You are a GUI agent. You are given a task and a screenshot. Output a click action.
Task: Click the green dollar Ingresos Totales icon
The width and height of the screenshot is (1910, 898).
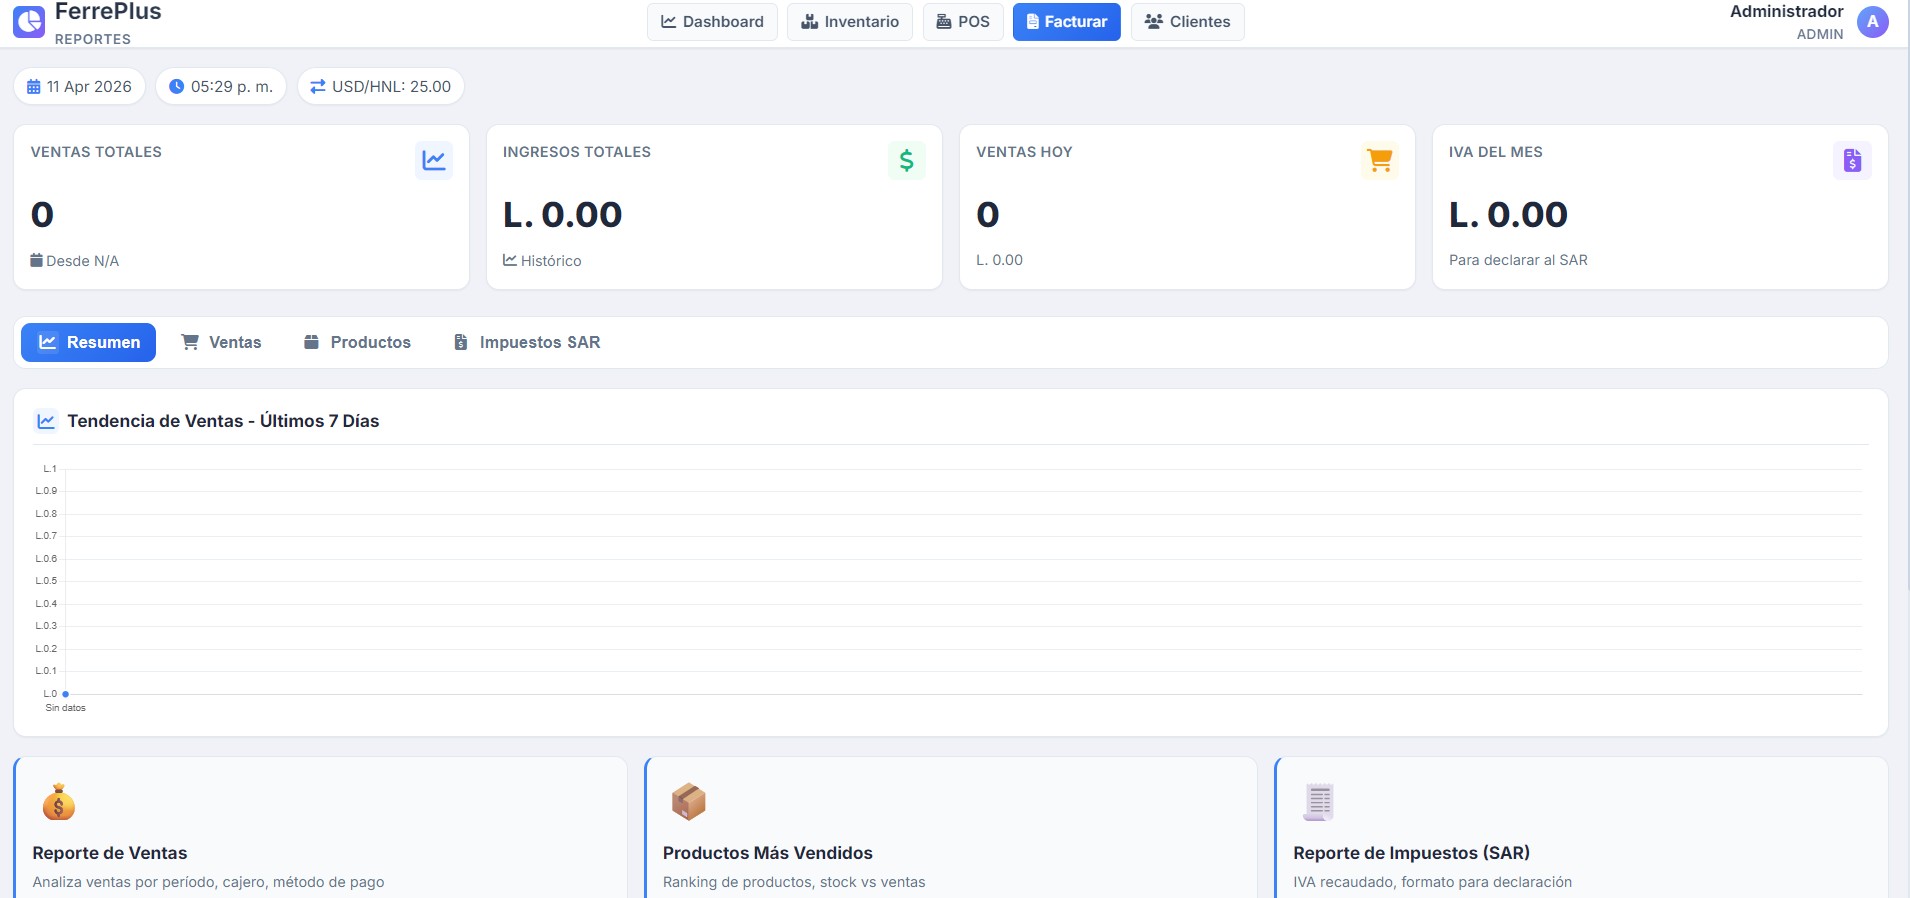coord(906,160)
